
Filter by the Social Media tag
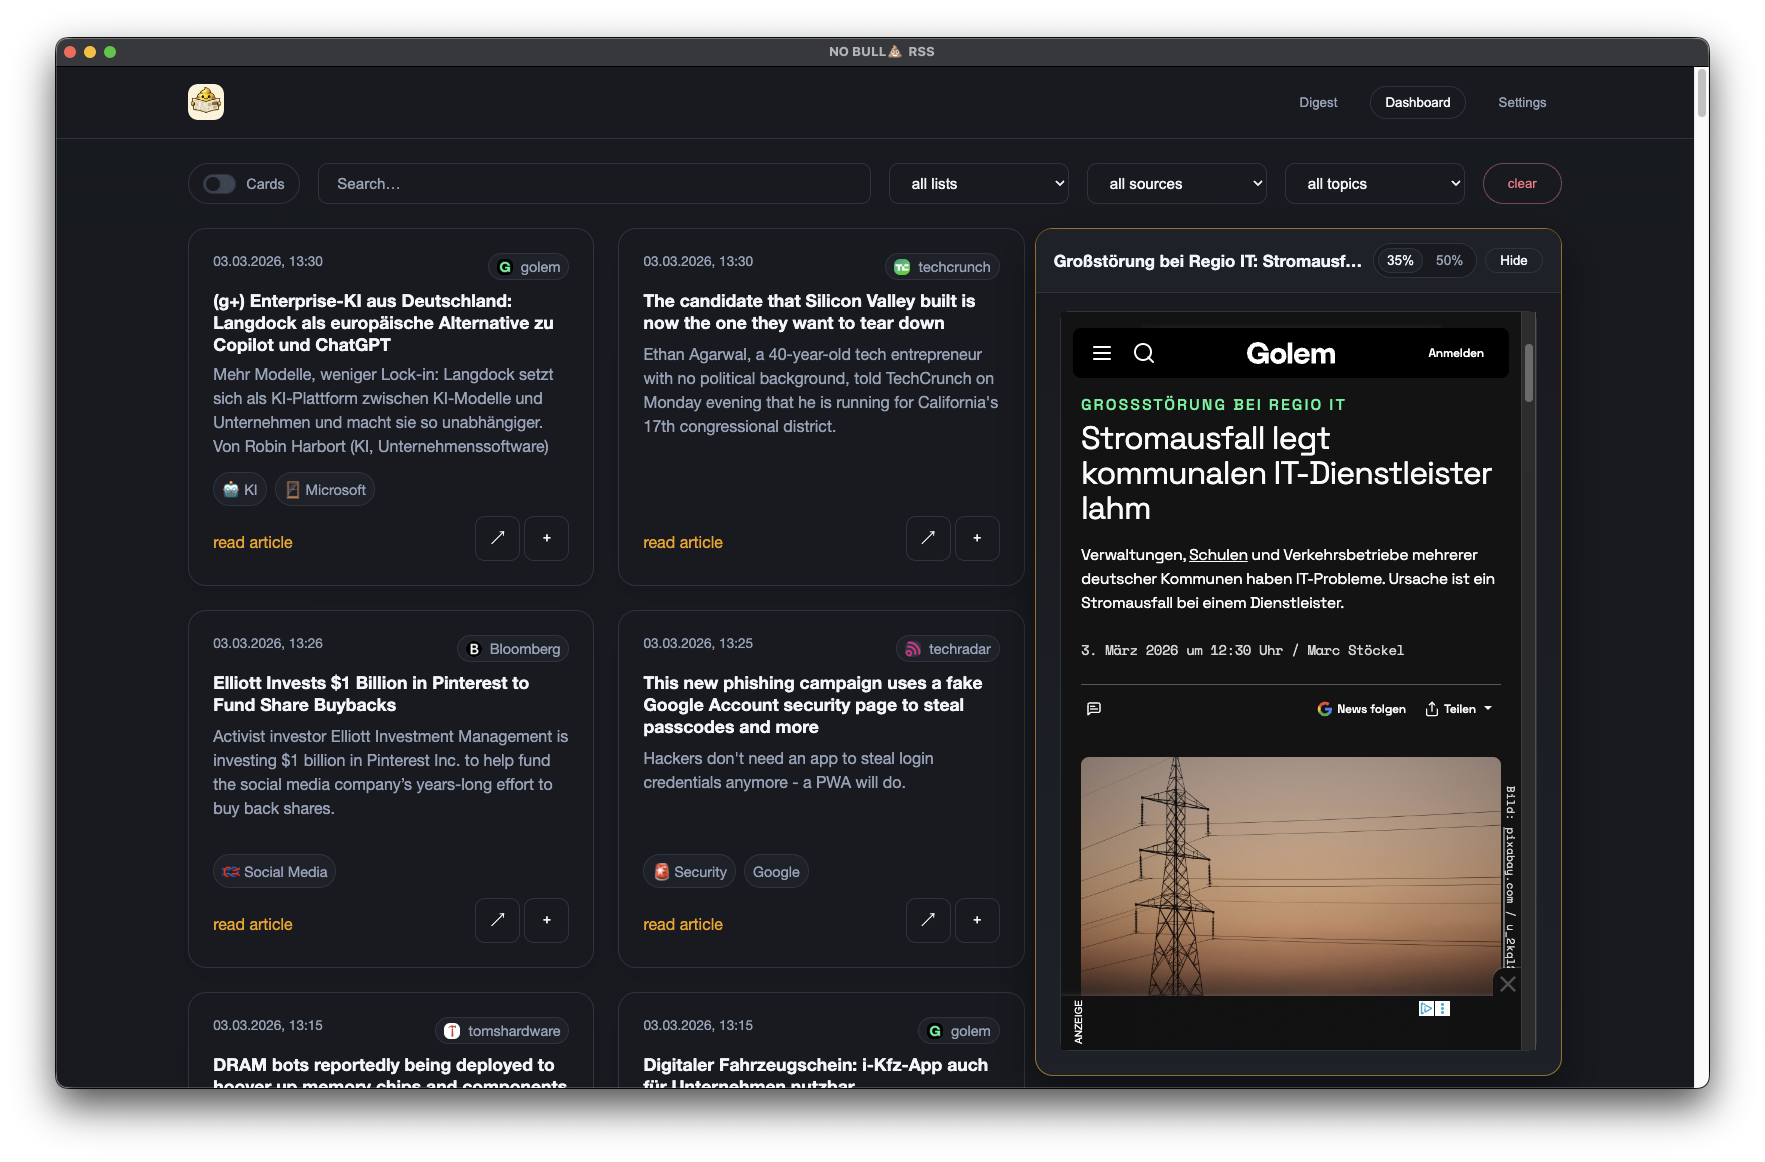(274, 872)
